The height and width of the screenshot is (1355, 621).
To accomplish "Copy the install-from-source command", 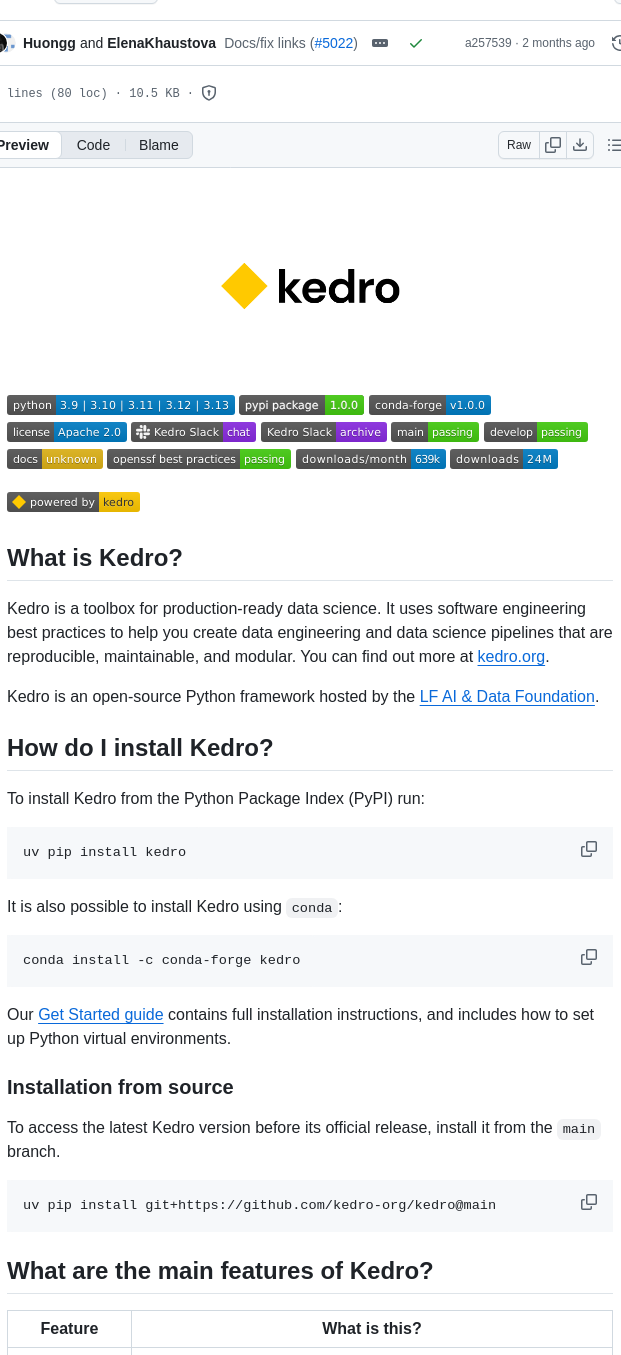I will pyautogui.click(x=589, y=1201).
